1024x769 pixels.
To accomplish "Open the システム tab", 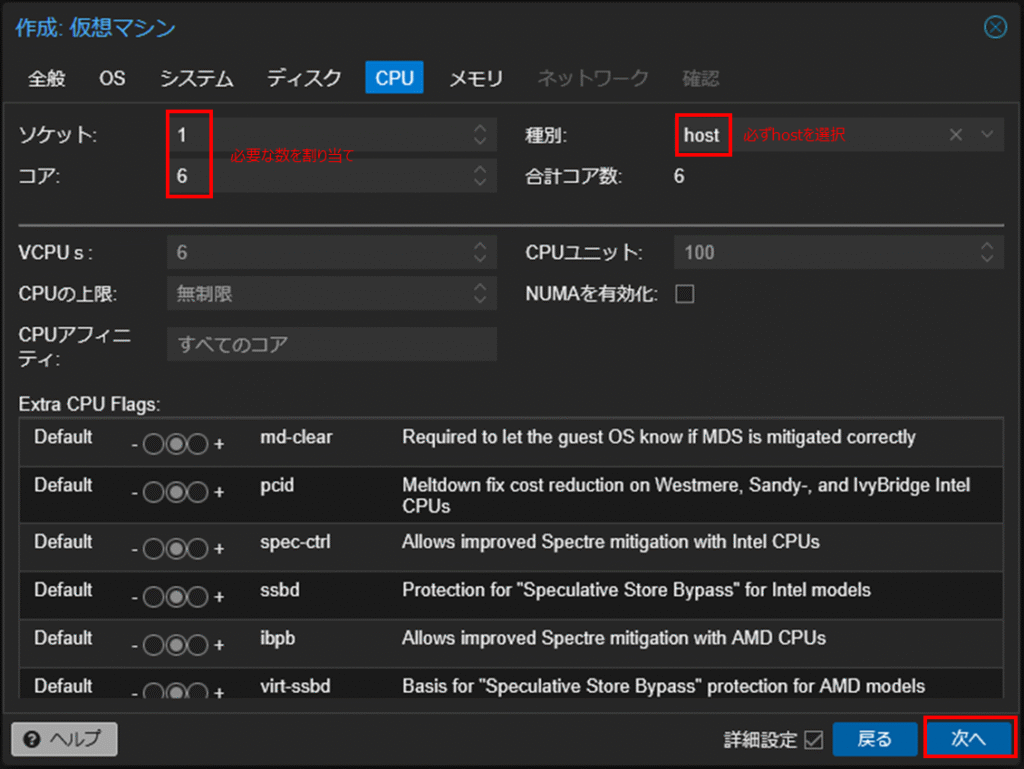I will tap(197, 78).
